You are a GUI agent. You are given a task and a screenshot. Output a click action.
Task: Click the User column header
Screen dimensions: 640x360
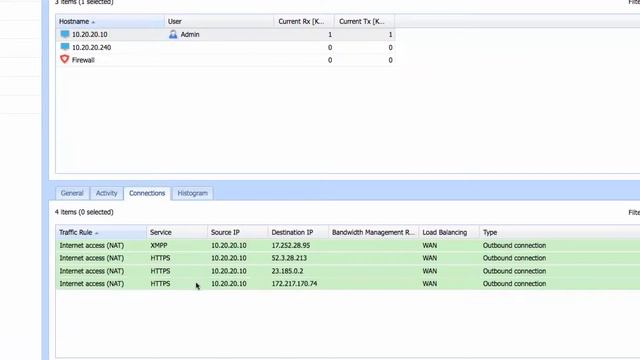click(219, 21)
